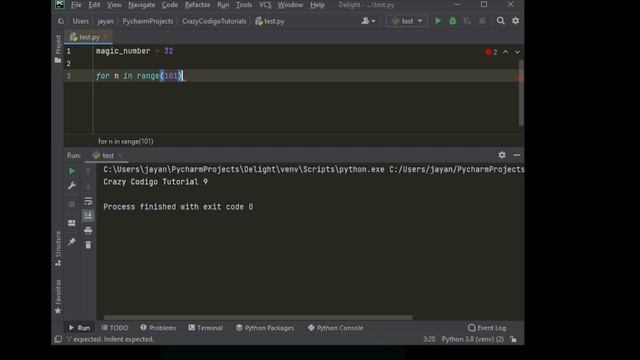Print the Run console output
640x360 pixels.
click(x=88, y=231)
